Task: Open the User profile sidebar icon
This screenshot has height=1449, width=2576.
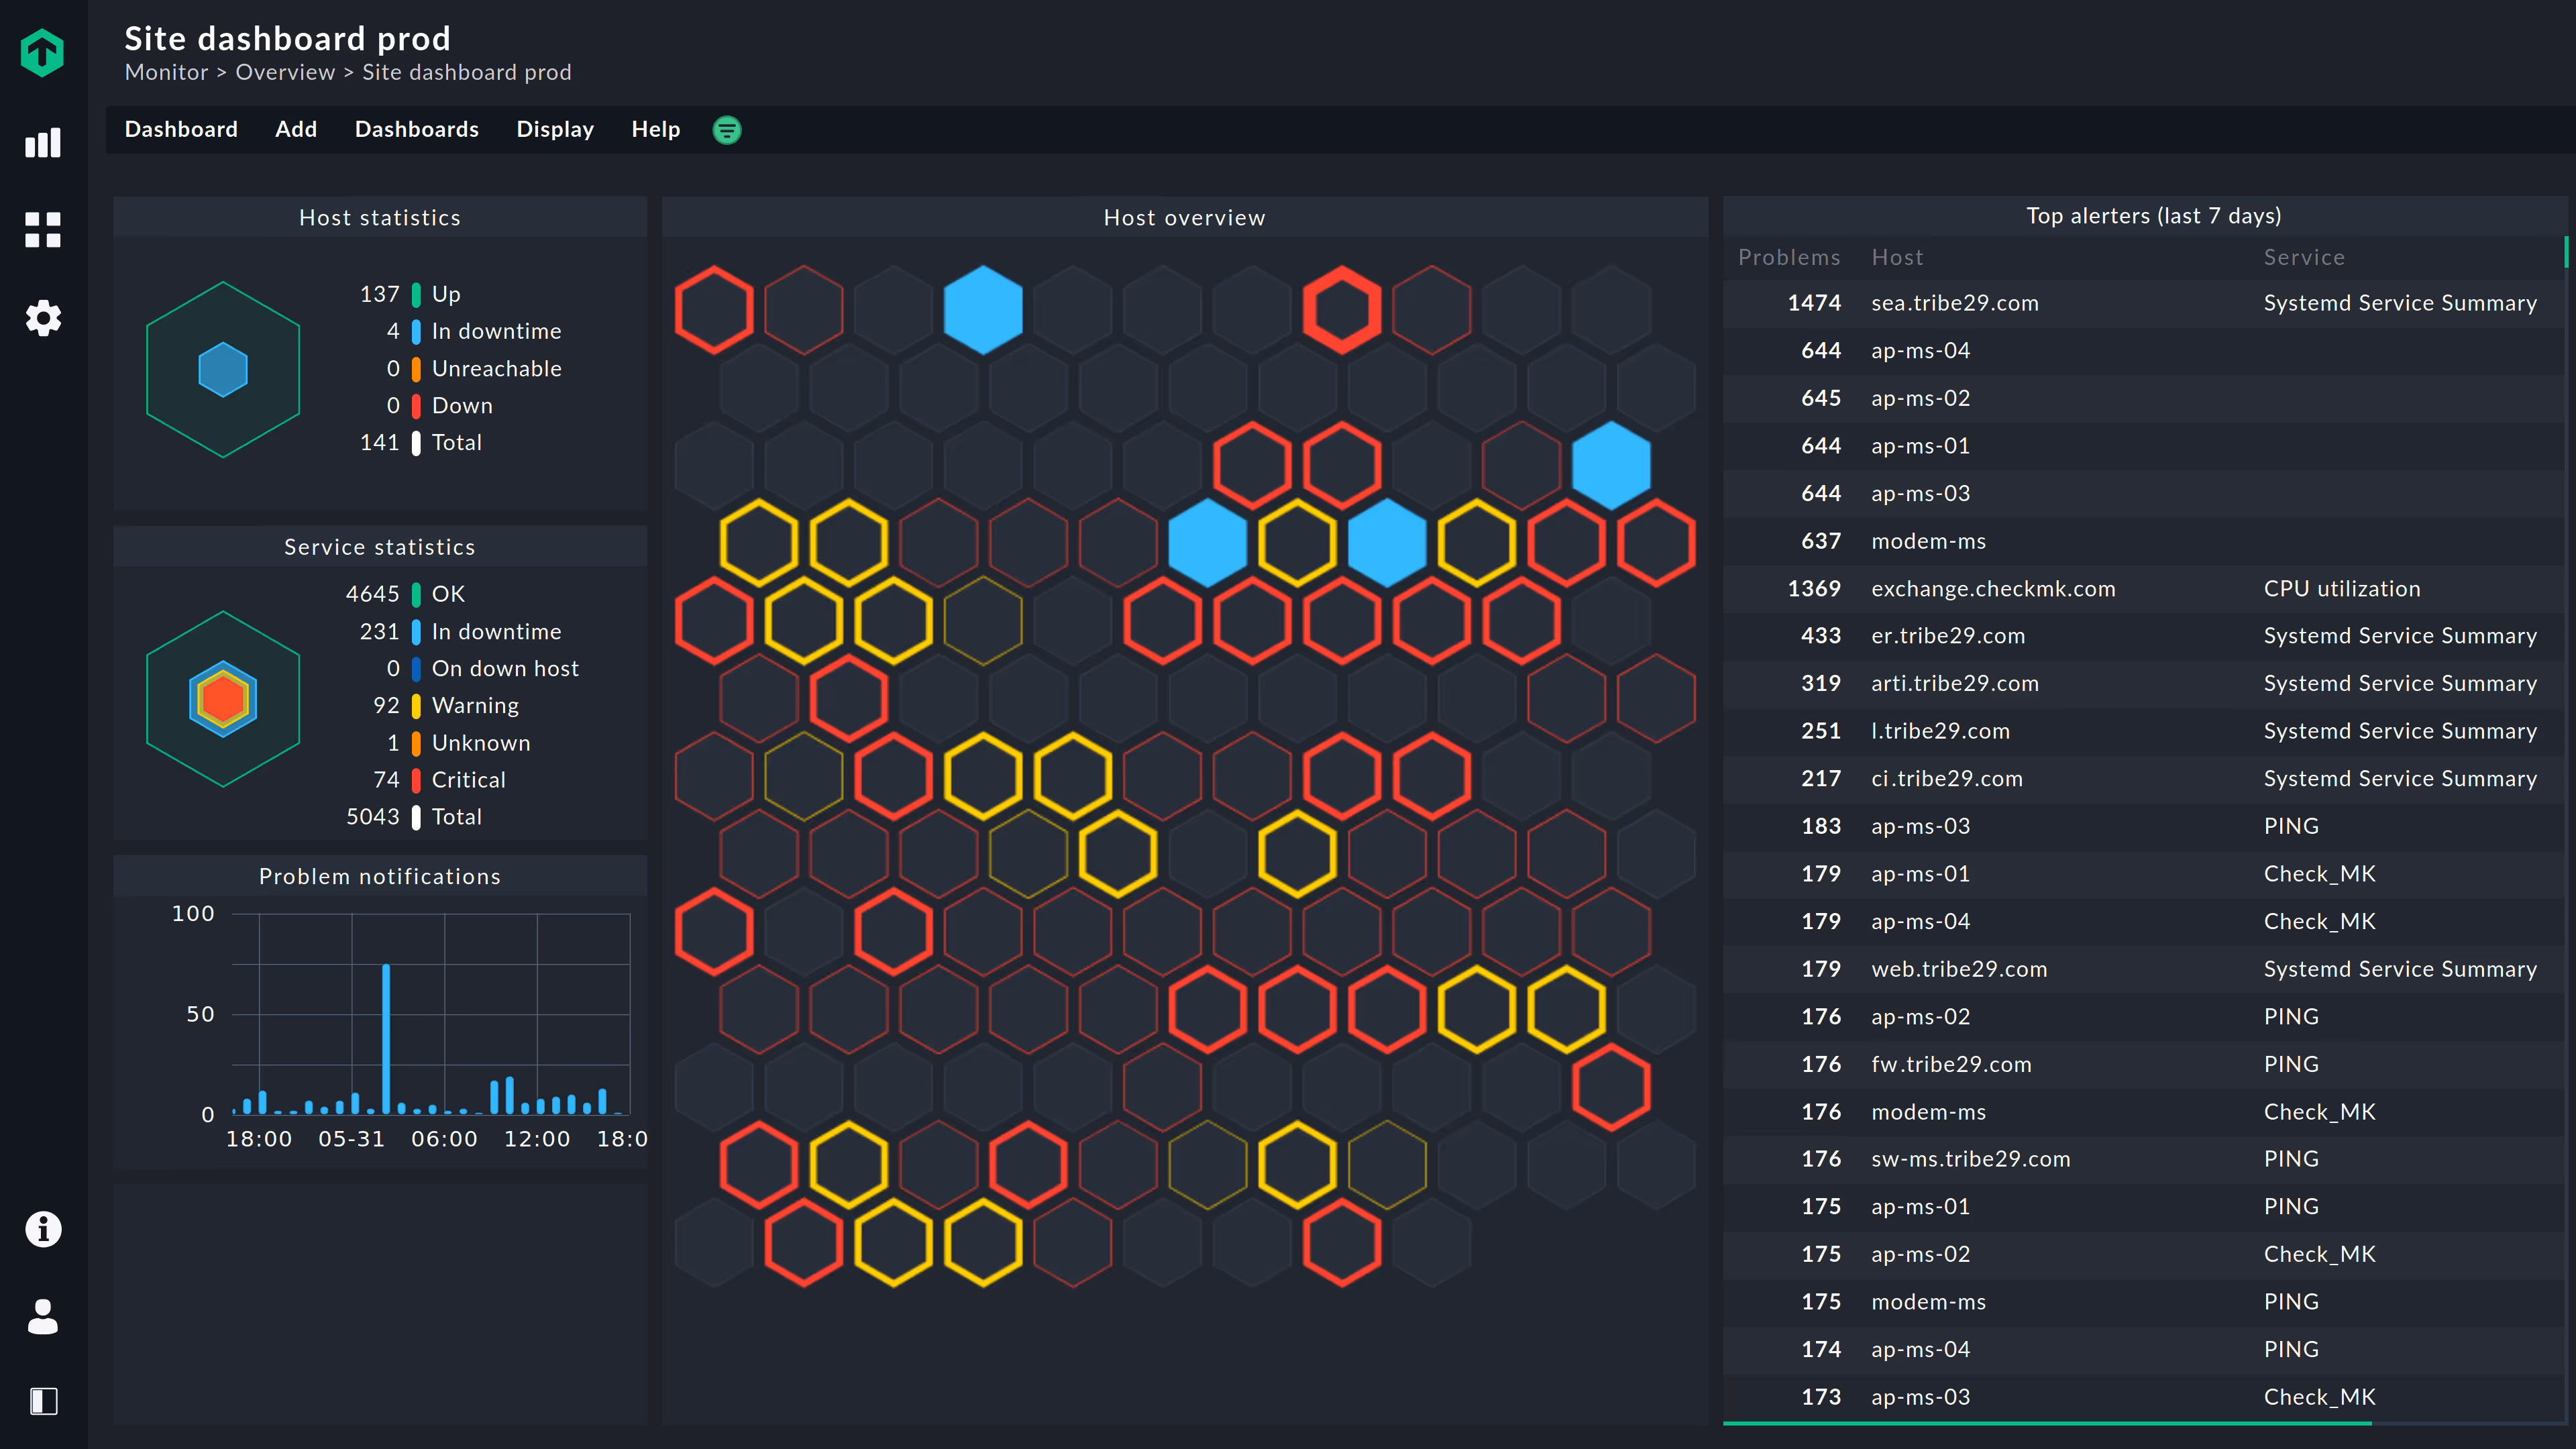Action: (42, 1316)
